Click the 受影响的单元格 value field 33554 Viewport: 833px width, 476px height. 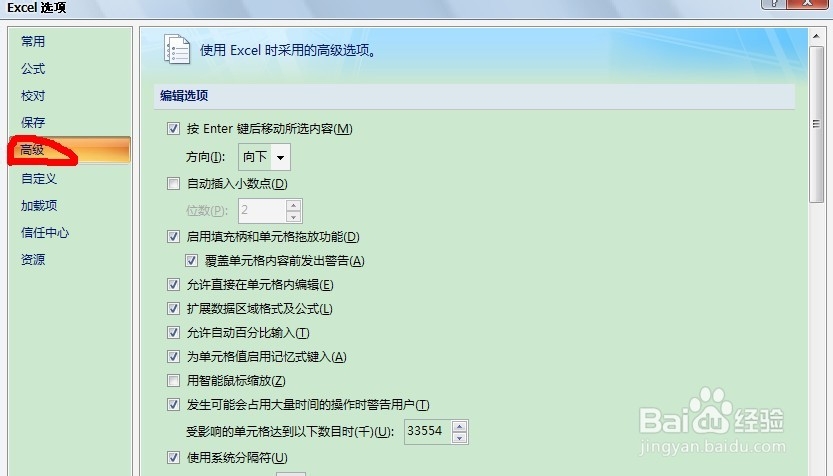(x=428, y=431)
